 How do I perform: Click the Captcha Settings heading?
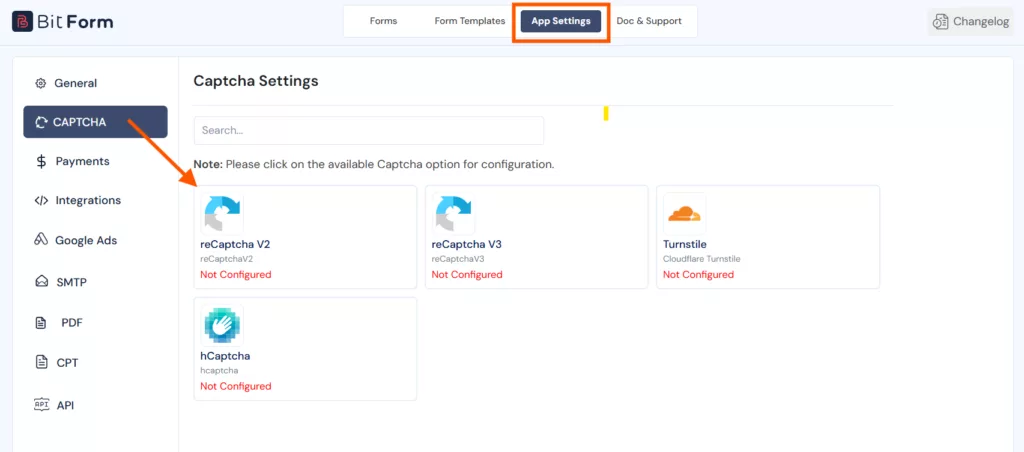(x=256, y=81)
